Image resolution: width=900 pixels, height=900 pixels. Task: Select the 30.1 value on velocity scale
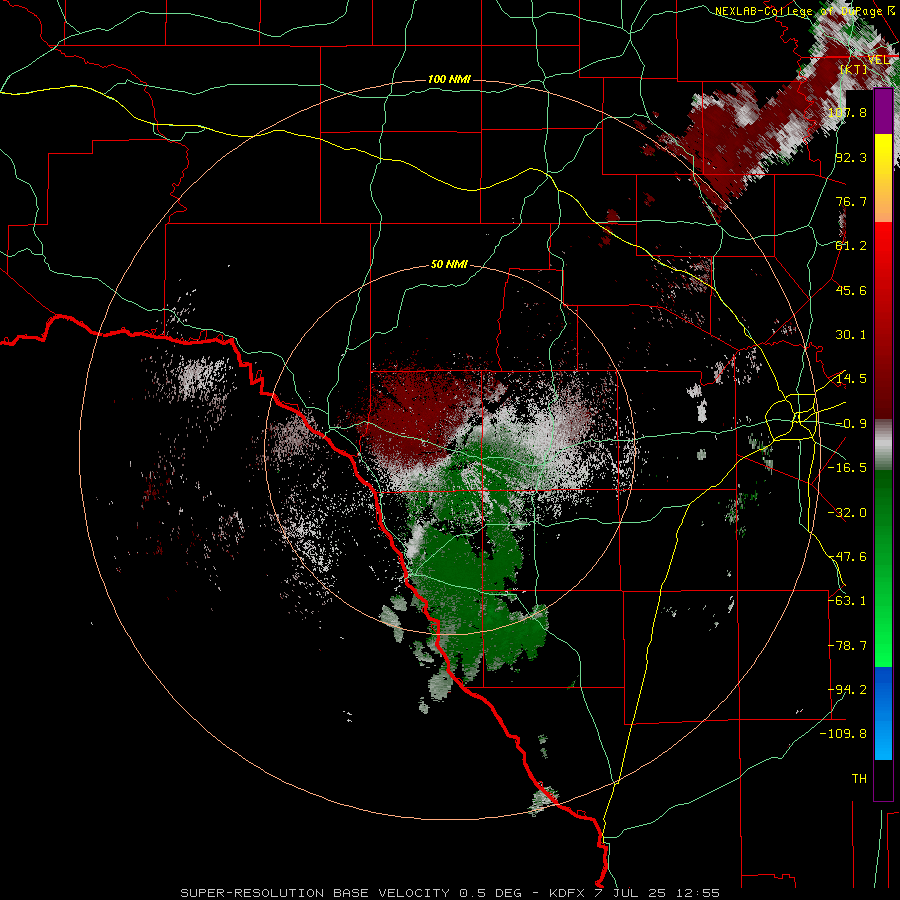coord(851,335)
